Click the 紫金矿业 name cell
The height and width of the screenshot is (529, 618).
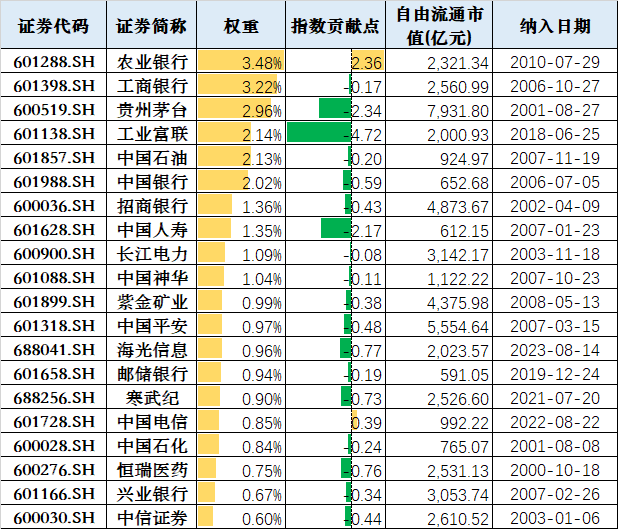151,301
